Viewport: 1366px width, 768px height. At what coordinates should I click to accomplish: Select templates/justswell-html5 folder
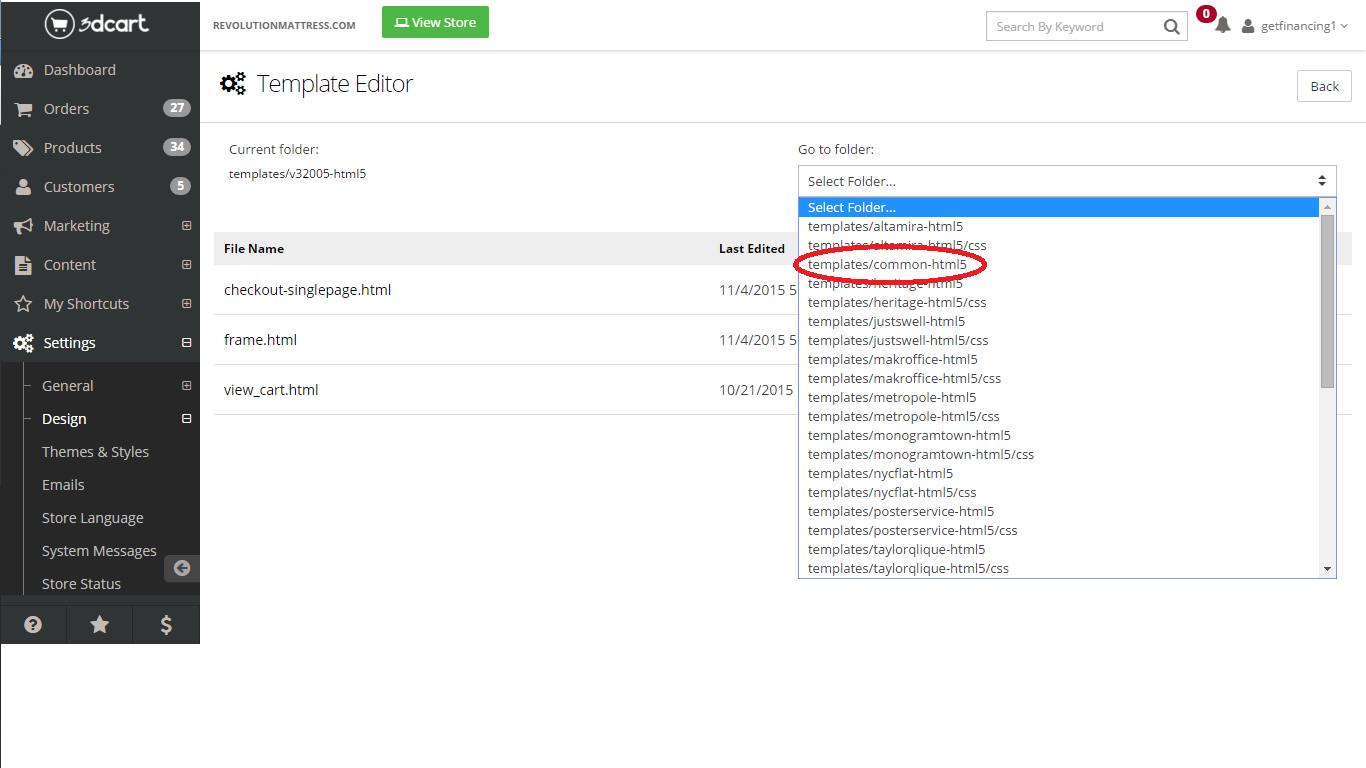(886, 321)
